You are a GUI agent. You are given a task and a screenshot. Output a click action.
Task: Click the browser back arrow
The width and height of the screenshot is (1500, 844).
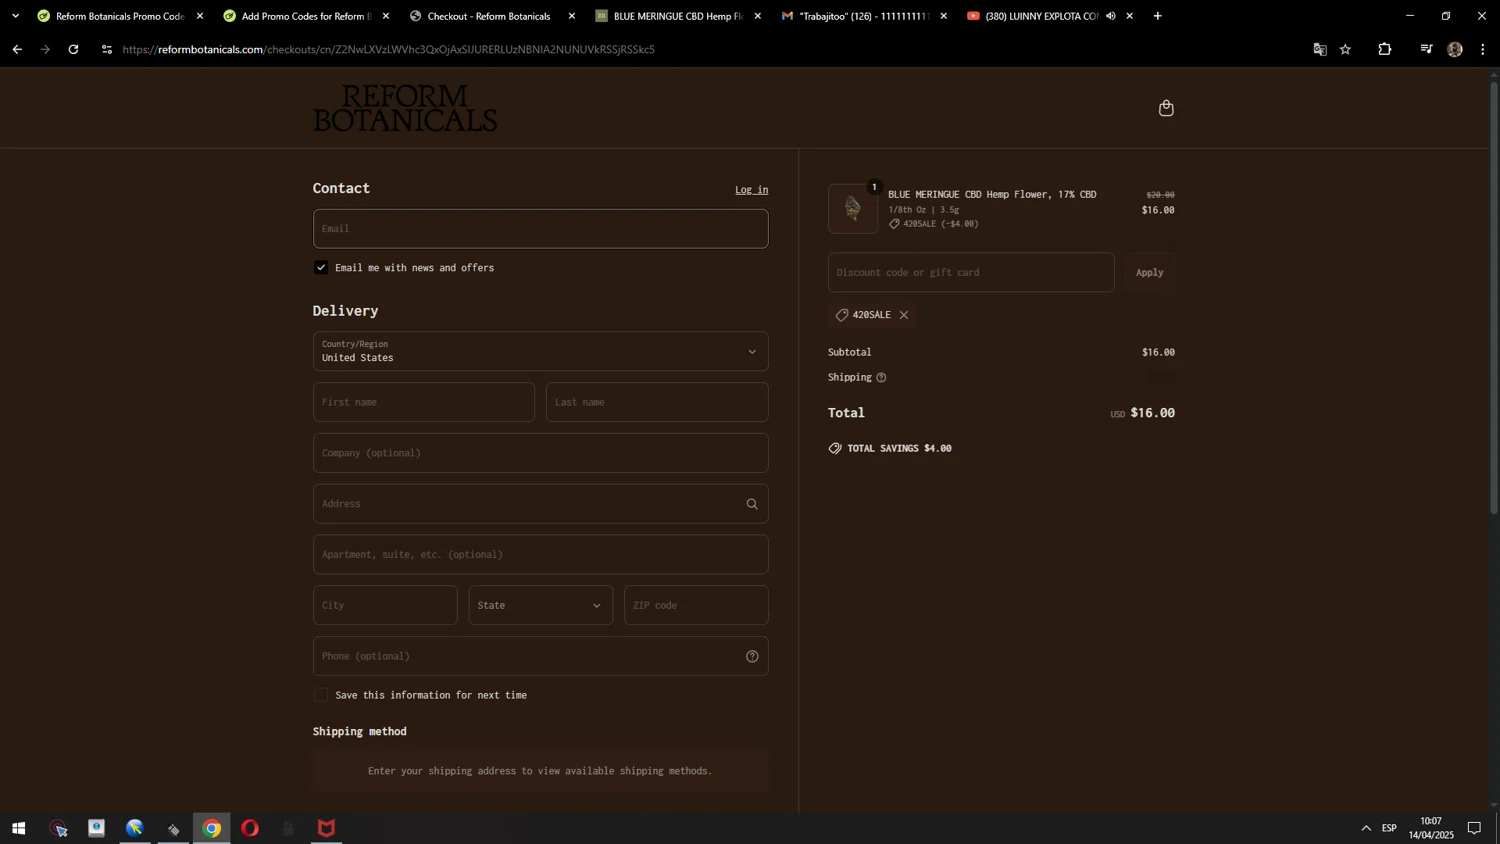point(17,49)
